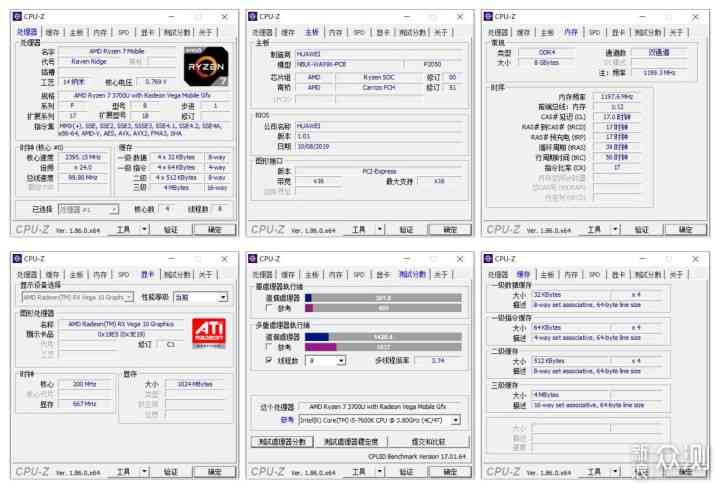
Task: Expand 工具 arrow in the 主板 window
Action: point(380,229)
